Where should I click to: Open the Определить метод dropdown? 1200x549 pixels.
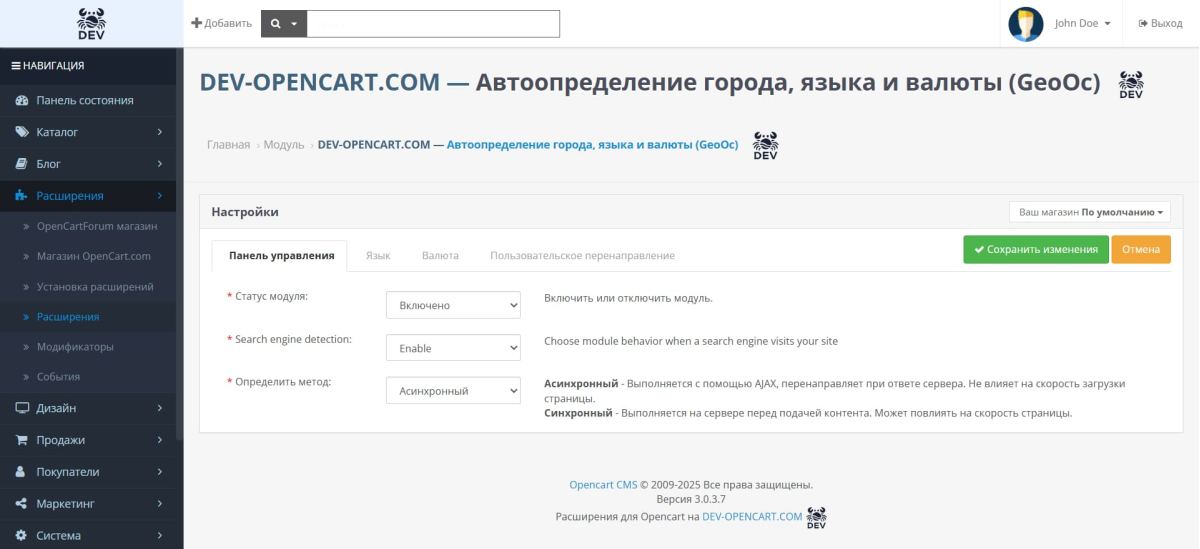453,391
